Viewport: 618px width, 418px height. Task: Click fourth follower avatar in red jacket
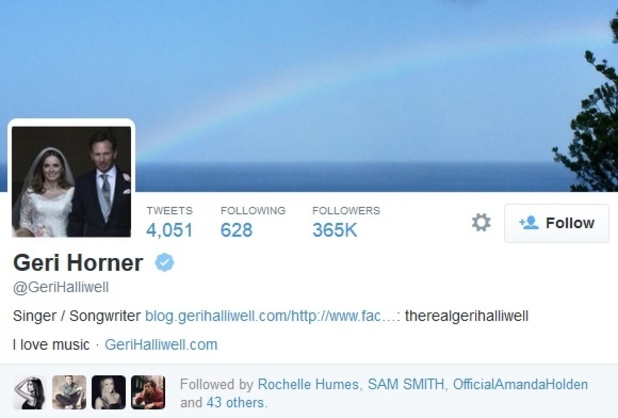click(x=148, y=392)
